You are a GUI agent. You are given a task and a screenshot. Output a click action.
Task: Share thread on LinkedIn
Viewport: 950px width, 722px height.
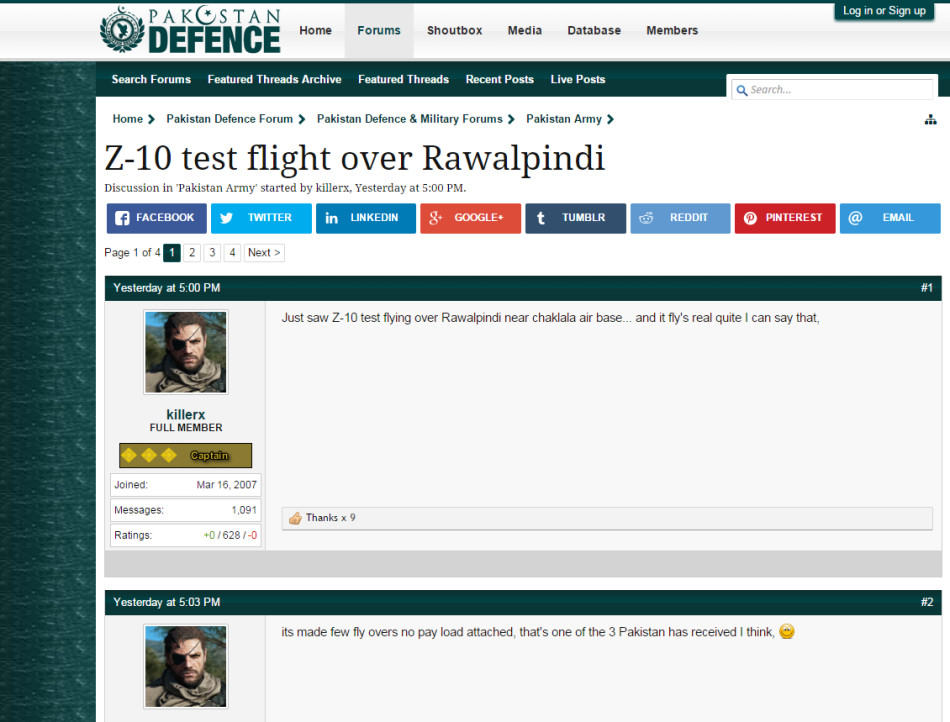tap(365, 218)
